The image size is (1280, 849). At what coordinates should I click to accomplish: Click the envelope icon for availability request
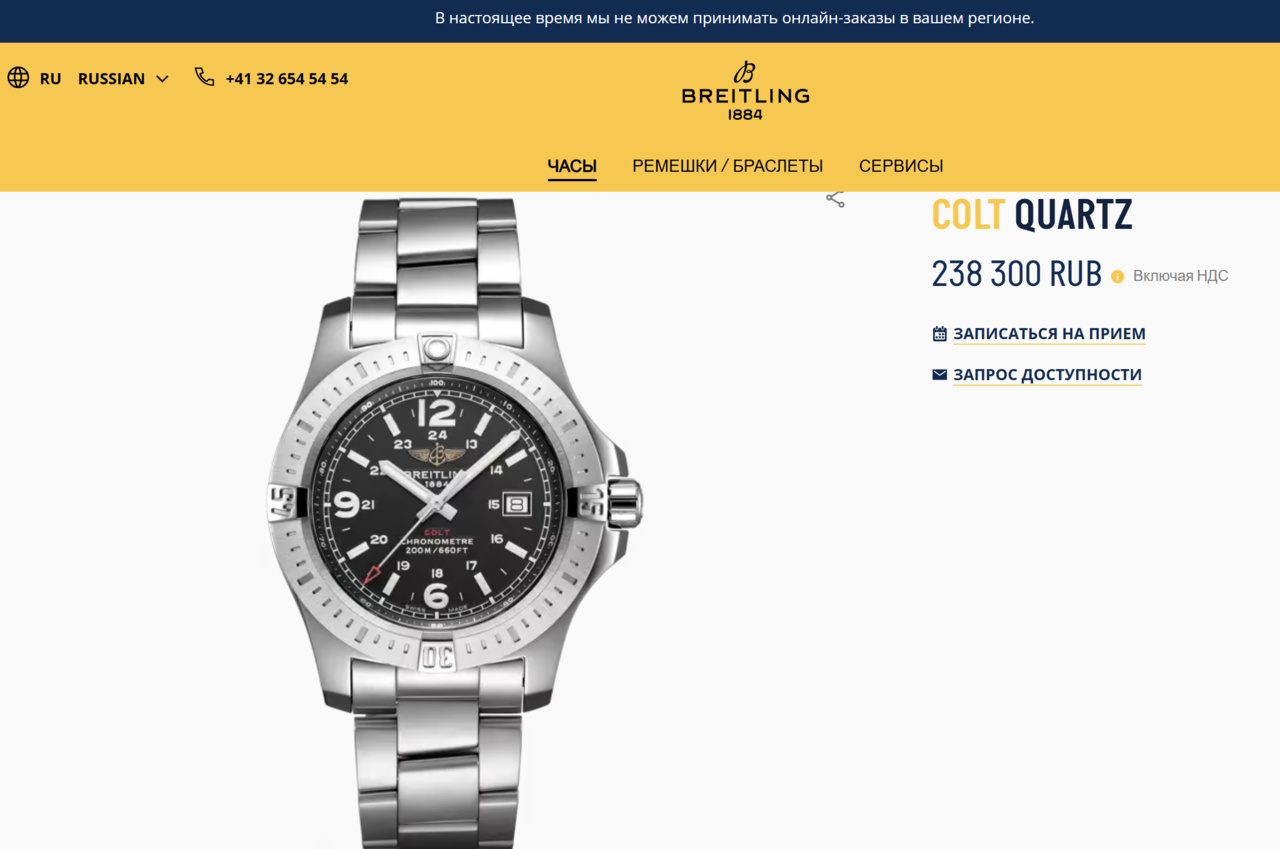point(939,375)
